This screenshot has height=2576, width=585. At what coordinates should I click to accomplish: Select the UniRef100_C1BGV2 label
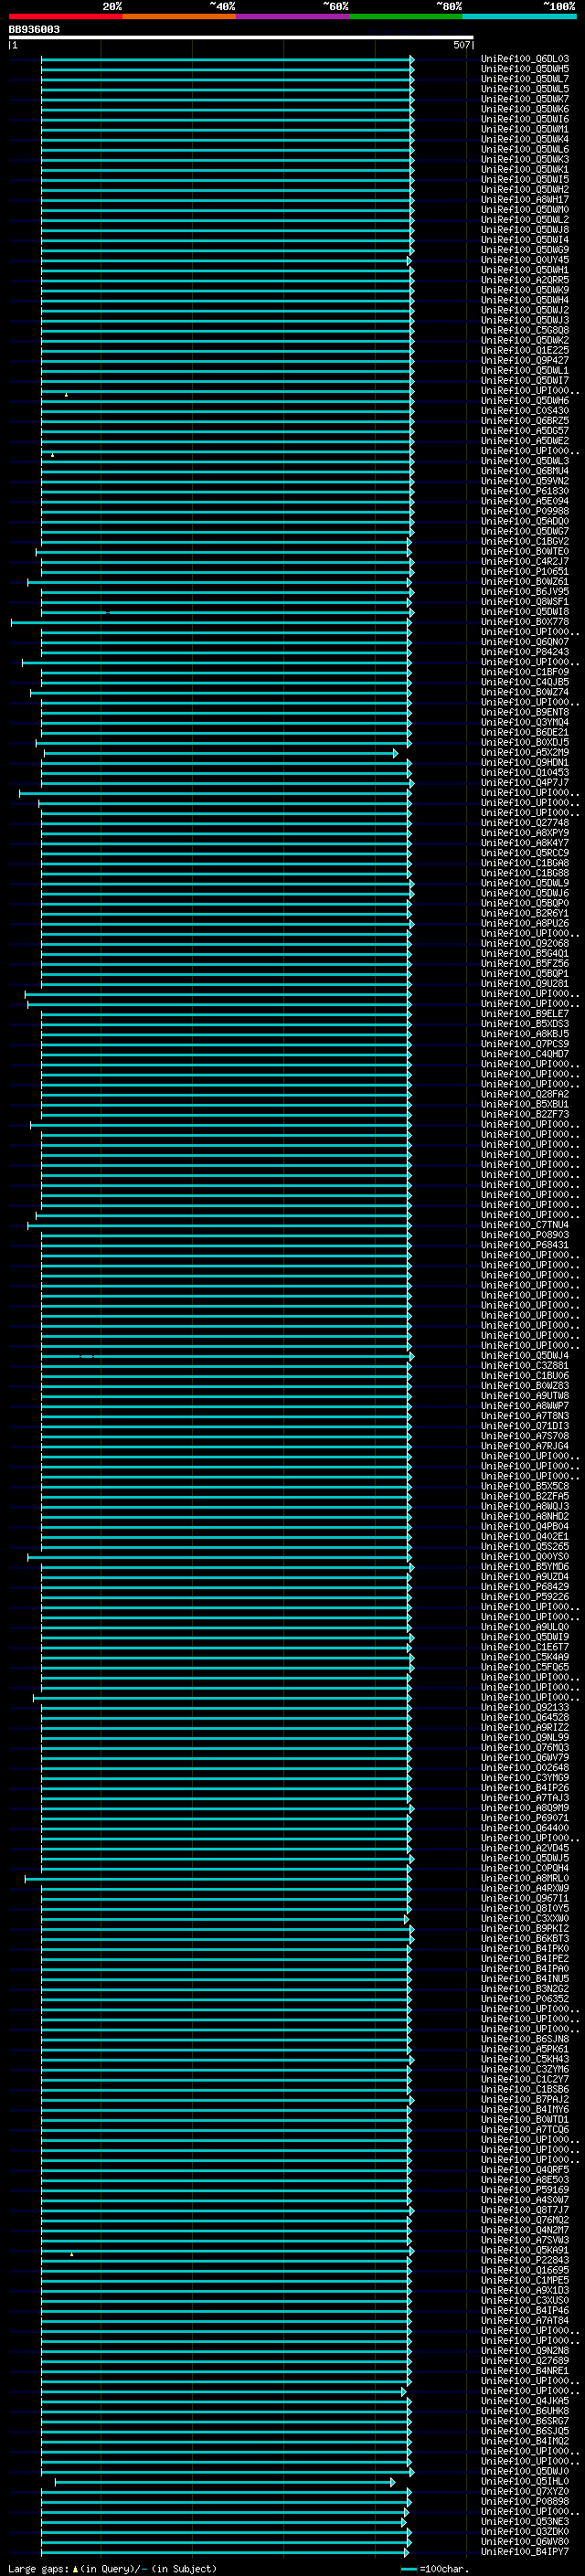click(x=524, y=541)
